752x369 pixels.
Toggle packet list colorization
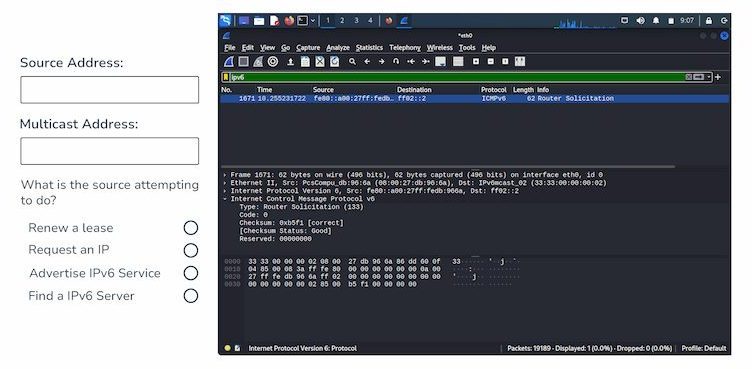(458, 61)
